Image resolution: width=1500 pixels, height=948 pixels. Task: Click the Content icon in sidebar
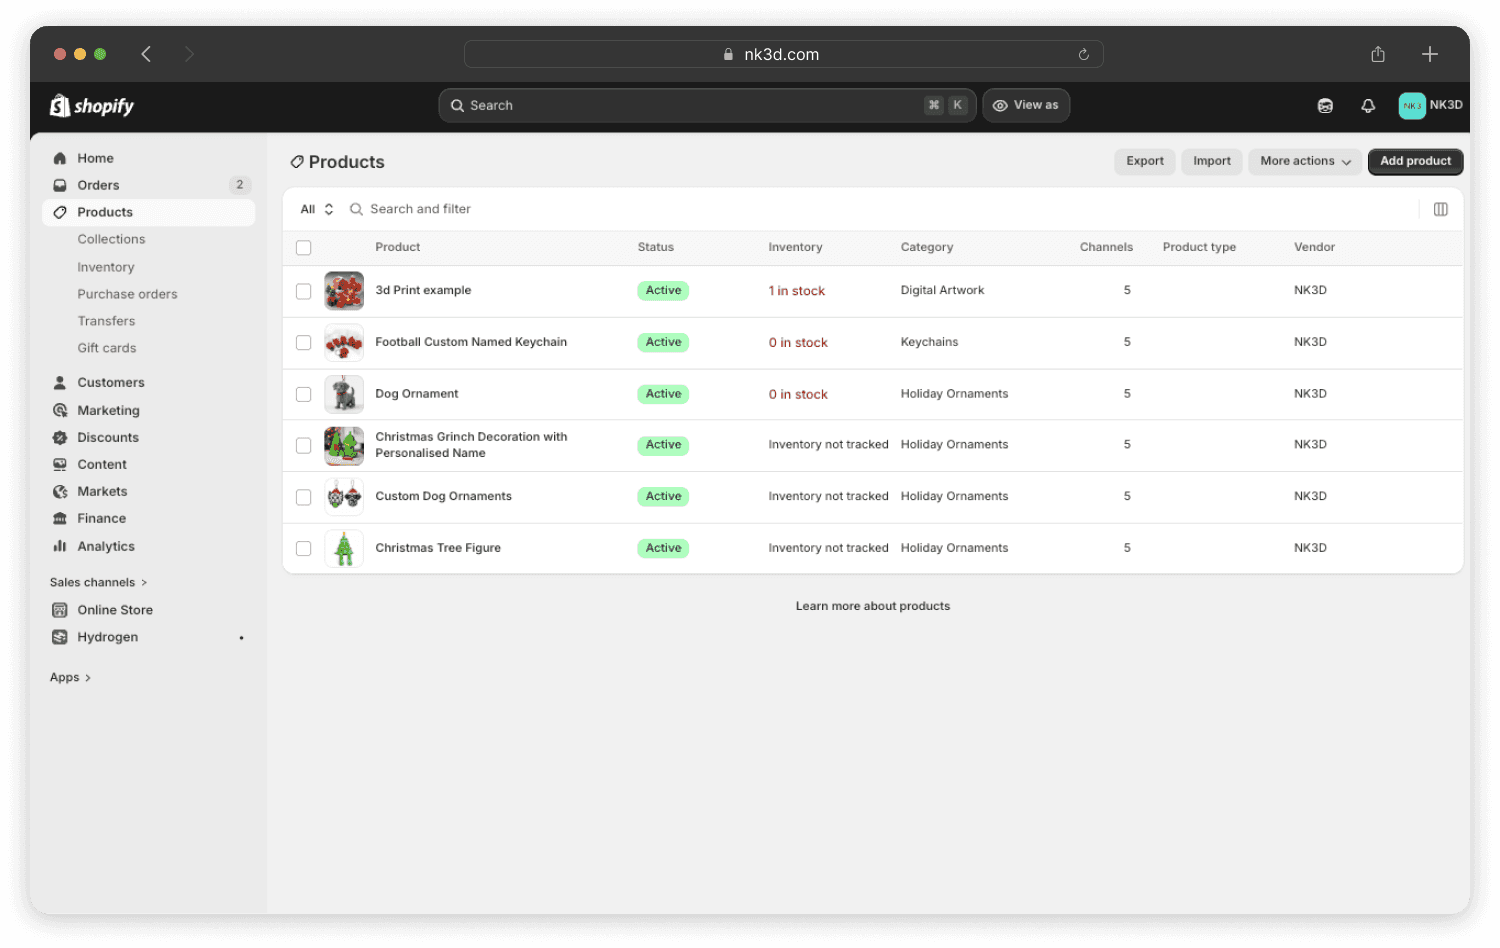[x=60, y=464]
